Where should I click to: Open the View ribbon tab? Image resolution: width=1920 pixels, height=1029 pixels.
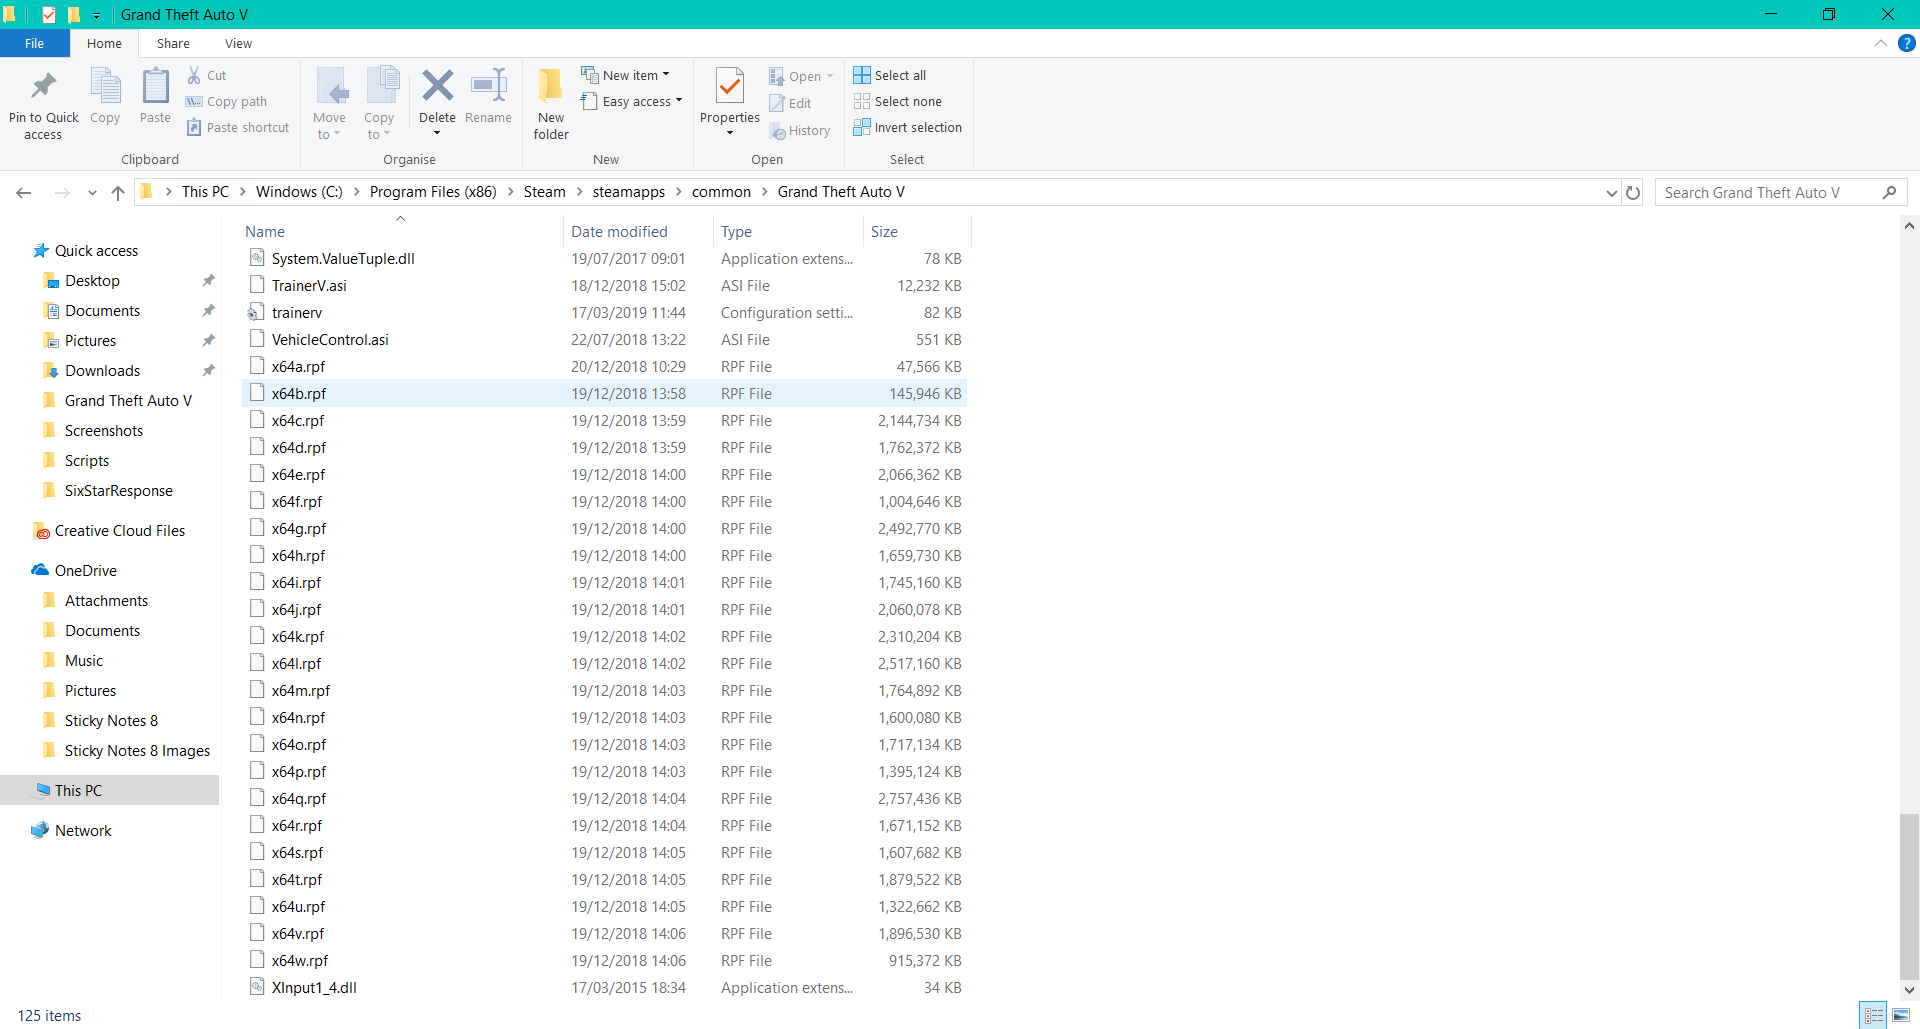click(x=238, y=44)
